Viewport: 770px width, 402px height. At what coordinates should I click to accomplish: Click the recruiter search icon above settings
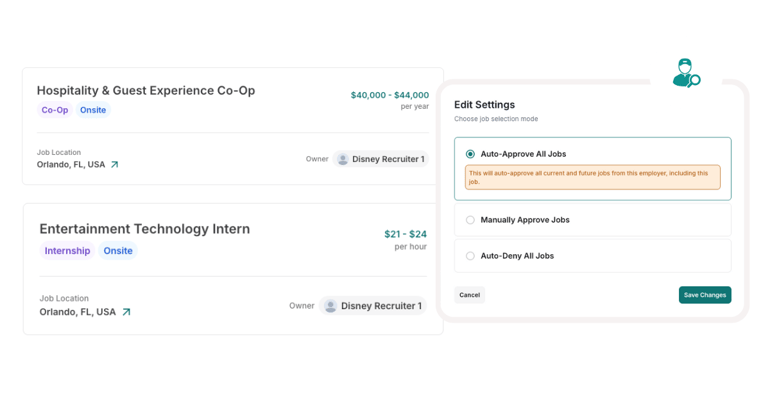(x=686, y=73)
